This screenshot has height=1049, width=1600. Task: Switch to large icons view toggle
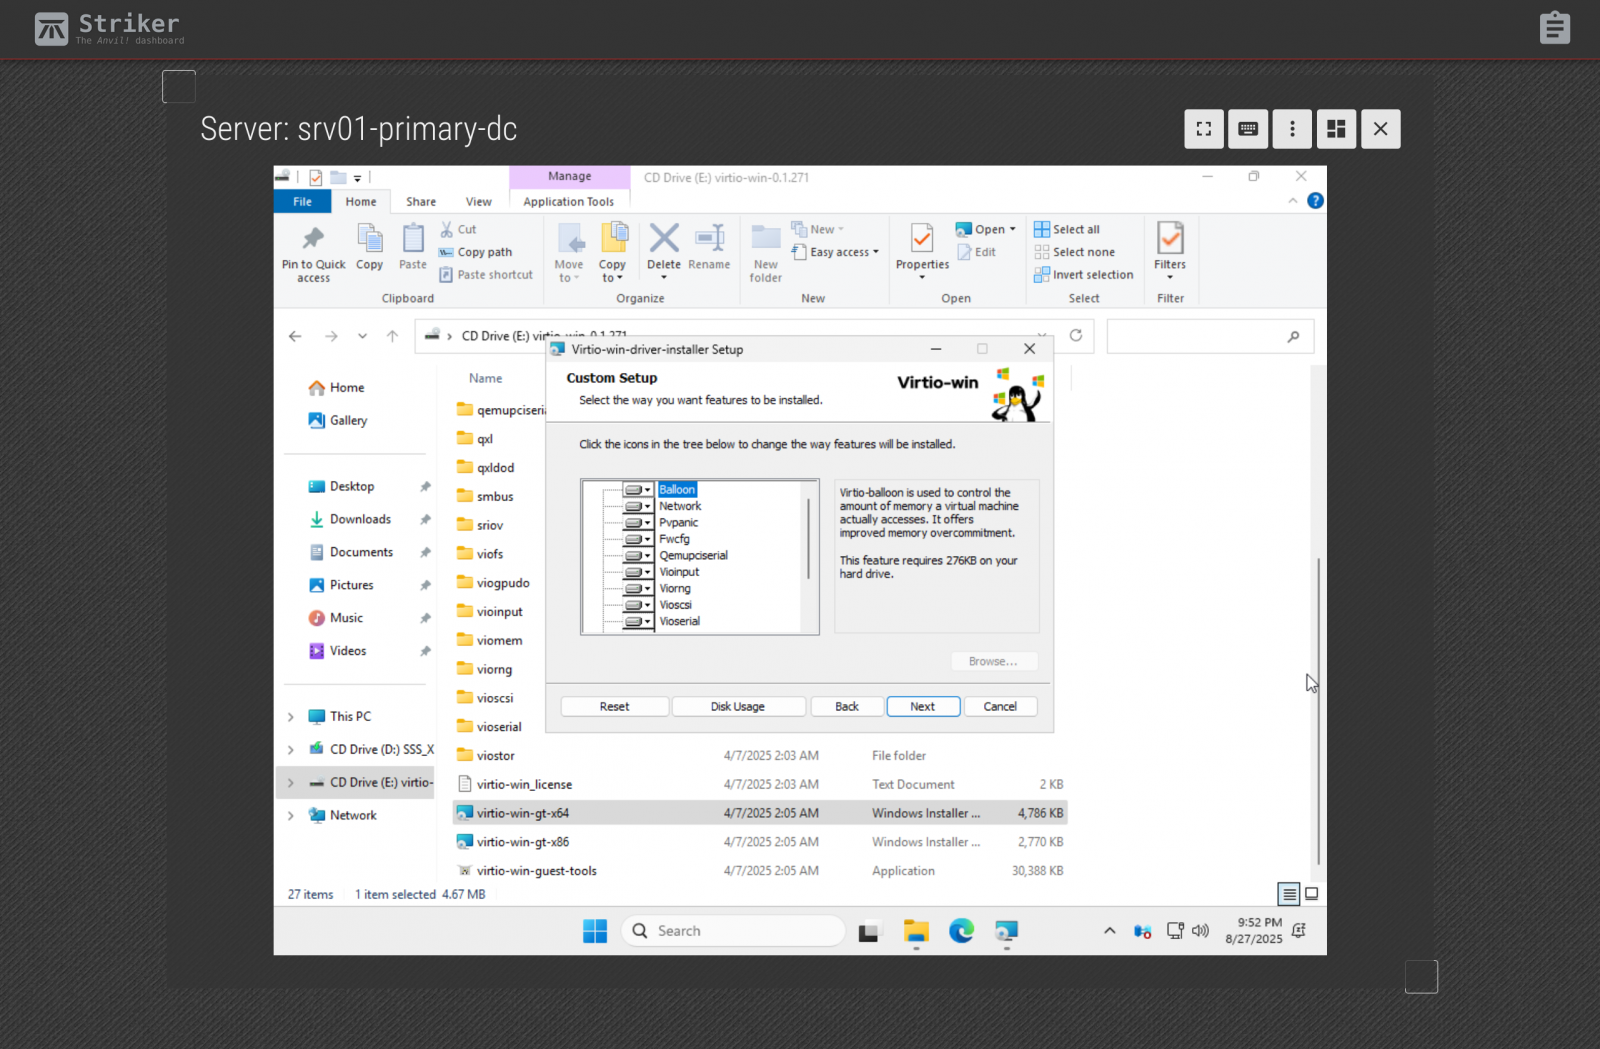tap(1312, 894)
